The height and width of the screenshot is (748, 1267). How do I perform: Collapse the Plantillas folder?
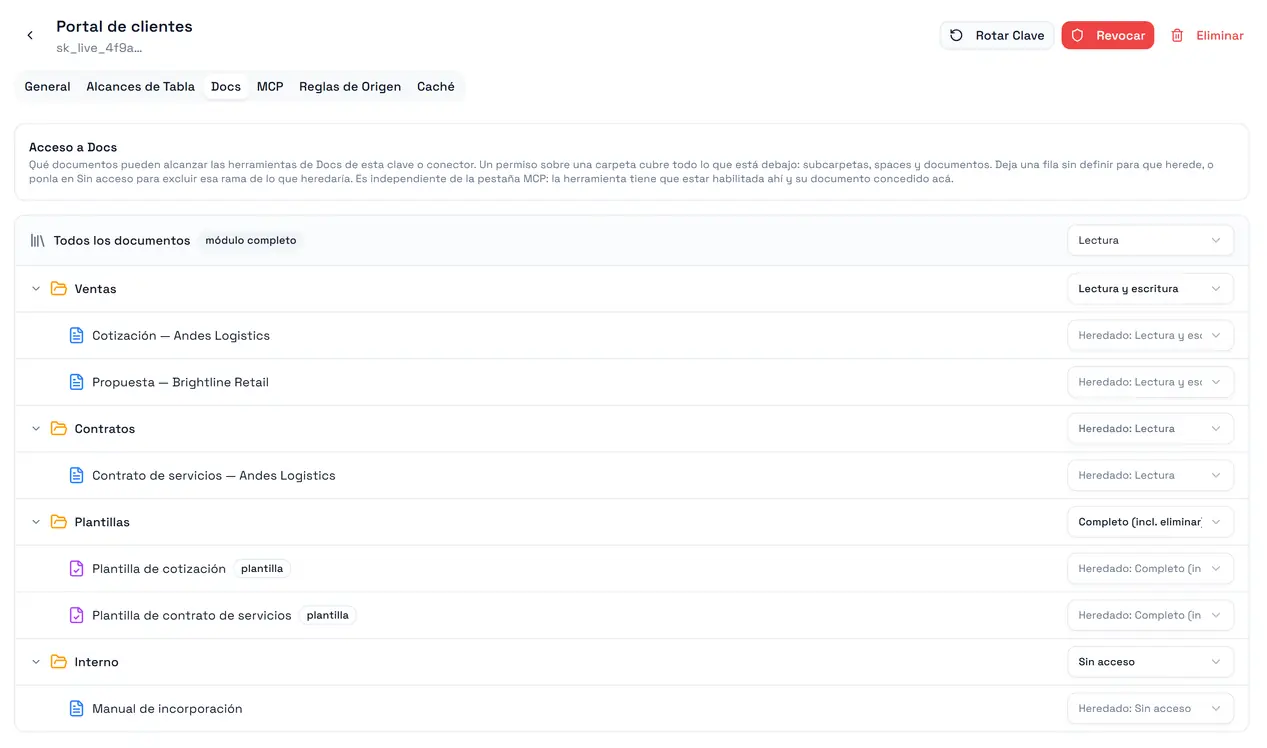(x=36, y=522)
